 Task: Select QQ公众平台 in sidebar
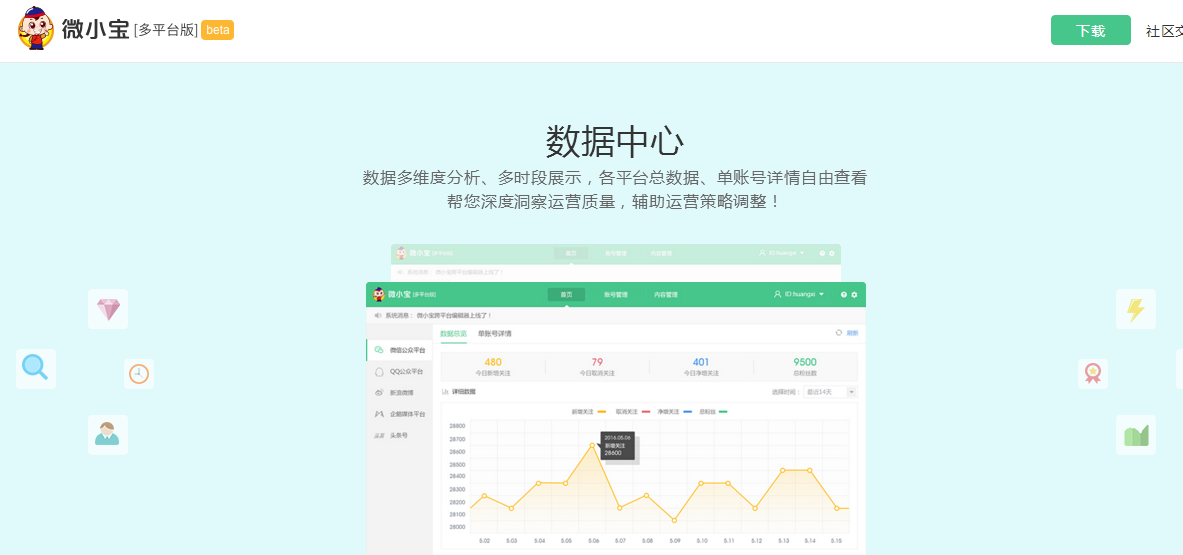[400, 372]
